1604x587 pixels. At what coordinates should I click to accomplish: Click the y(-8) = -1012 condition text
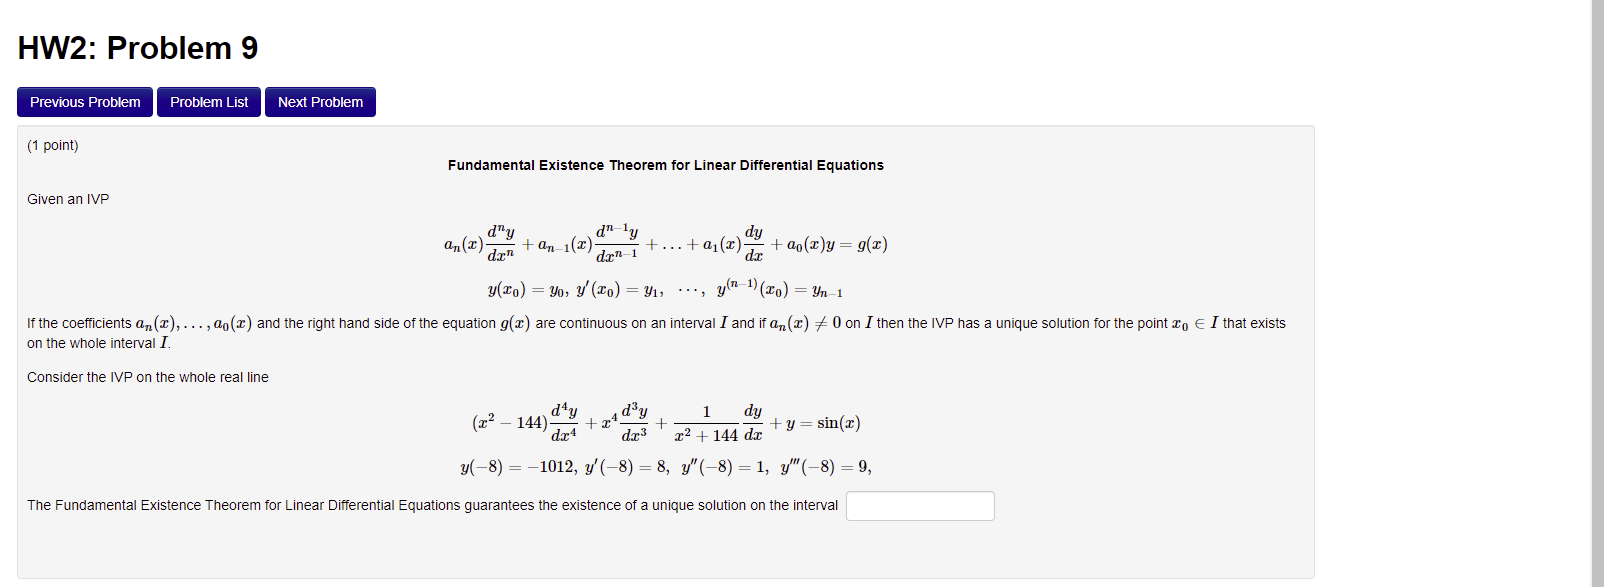coord(516,466)
